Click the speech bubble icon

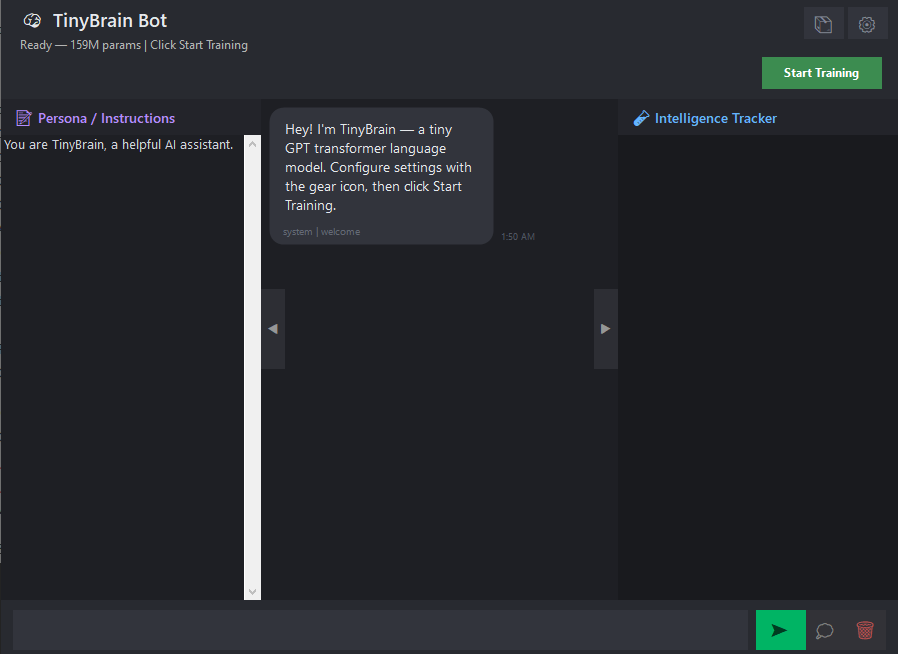pyautogui.click(x=825, y=630)
